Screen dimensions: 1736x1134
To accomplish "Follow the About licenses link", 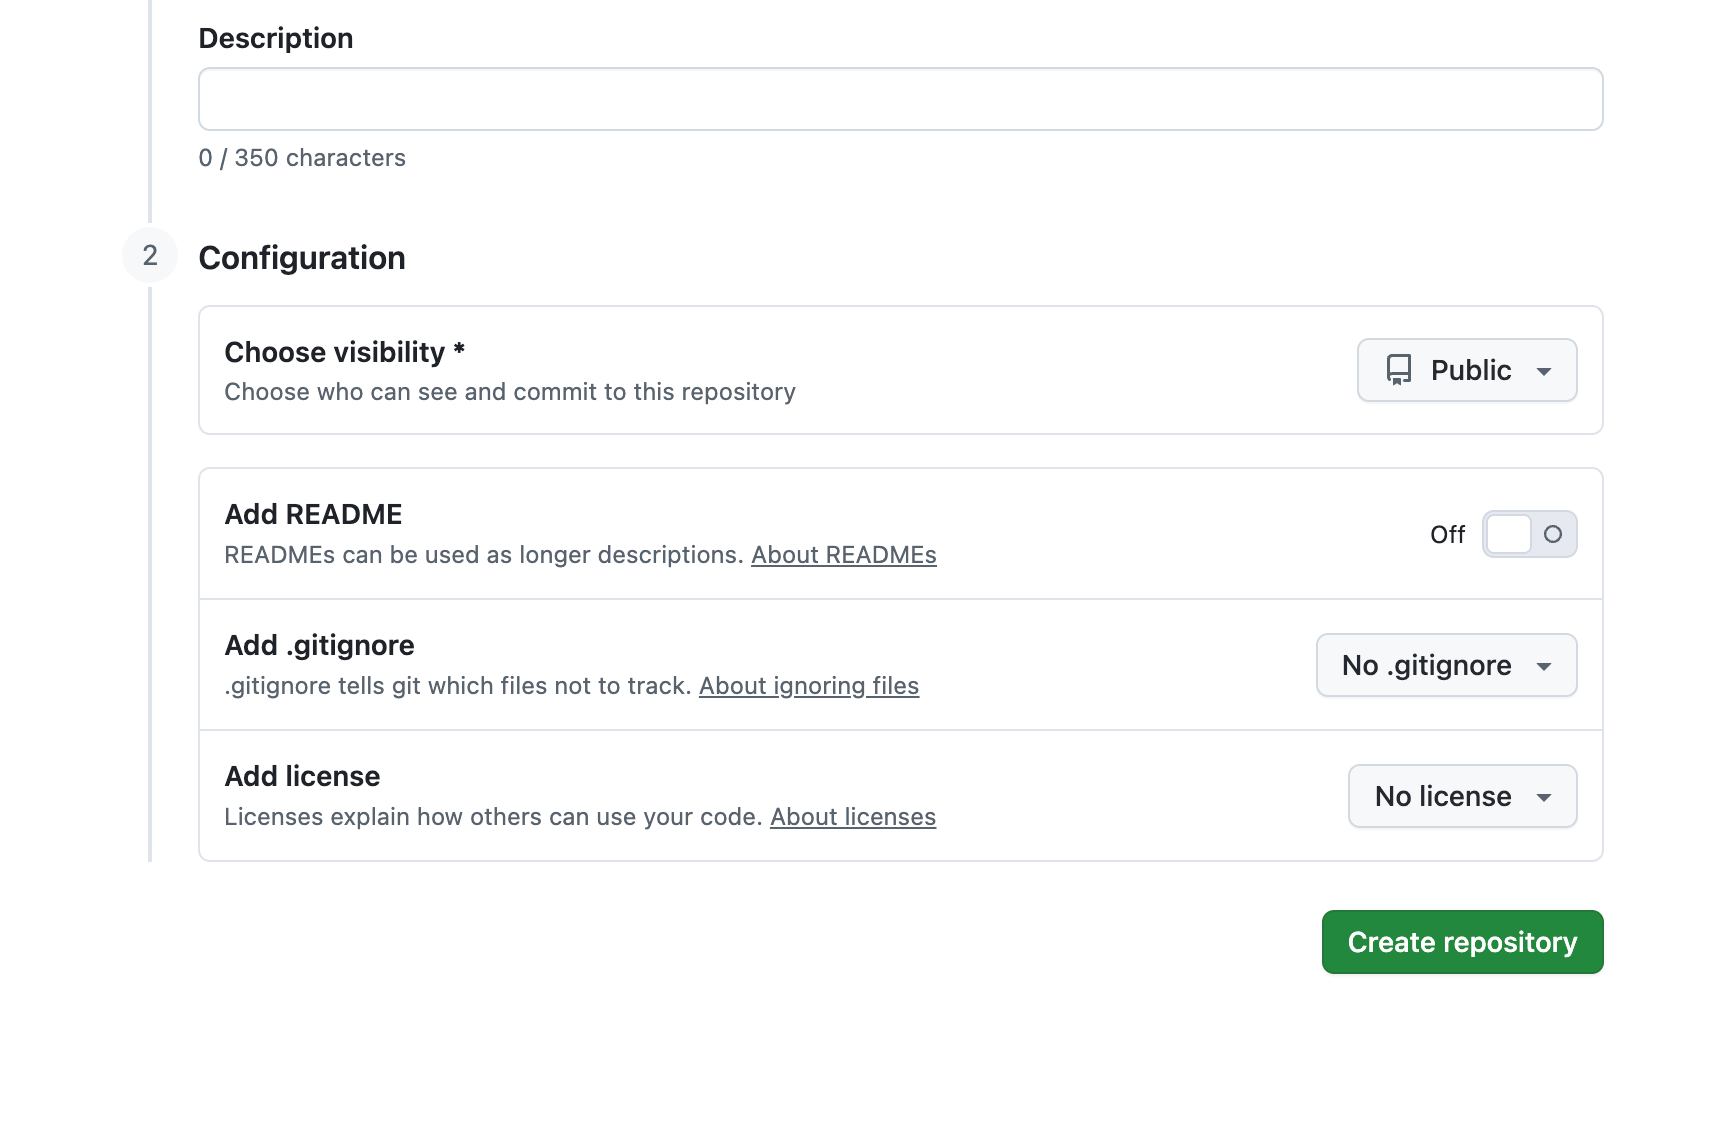I will [x=853, y=817].
